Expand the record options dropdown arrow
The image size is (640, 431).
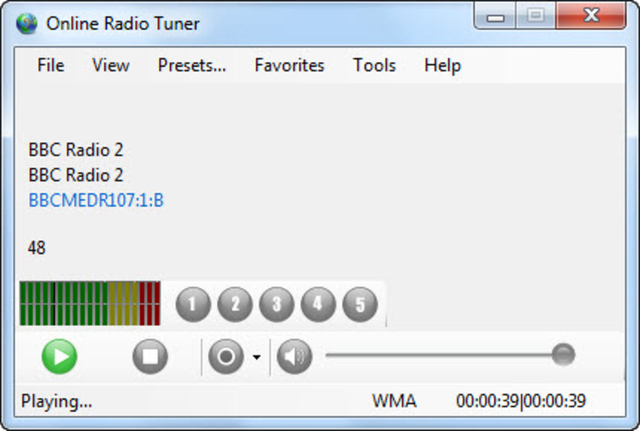click(x=256, y=357)
